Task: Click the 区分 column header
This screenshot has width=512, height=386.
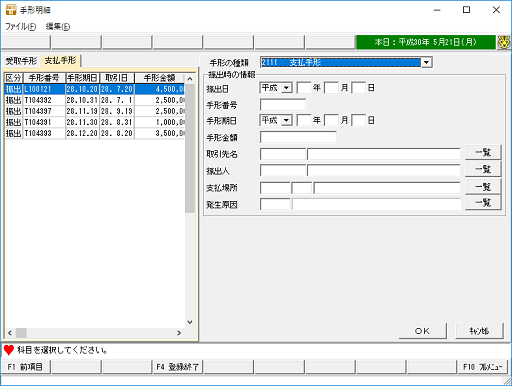Action: pyautogui.click(x=14, y=78)
